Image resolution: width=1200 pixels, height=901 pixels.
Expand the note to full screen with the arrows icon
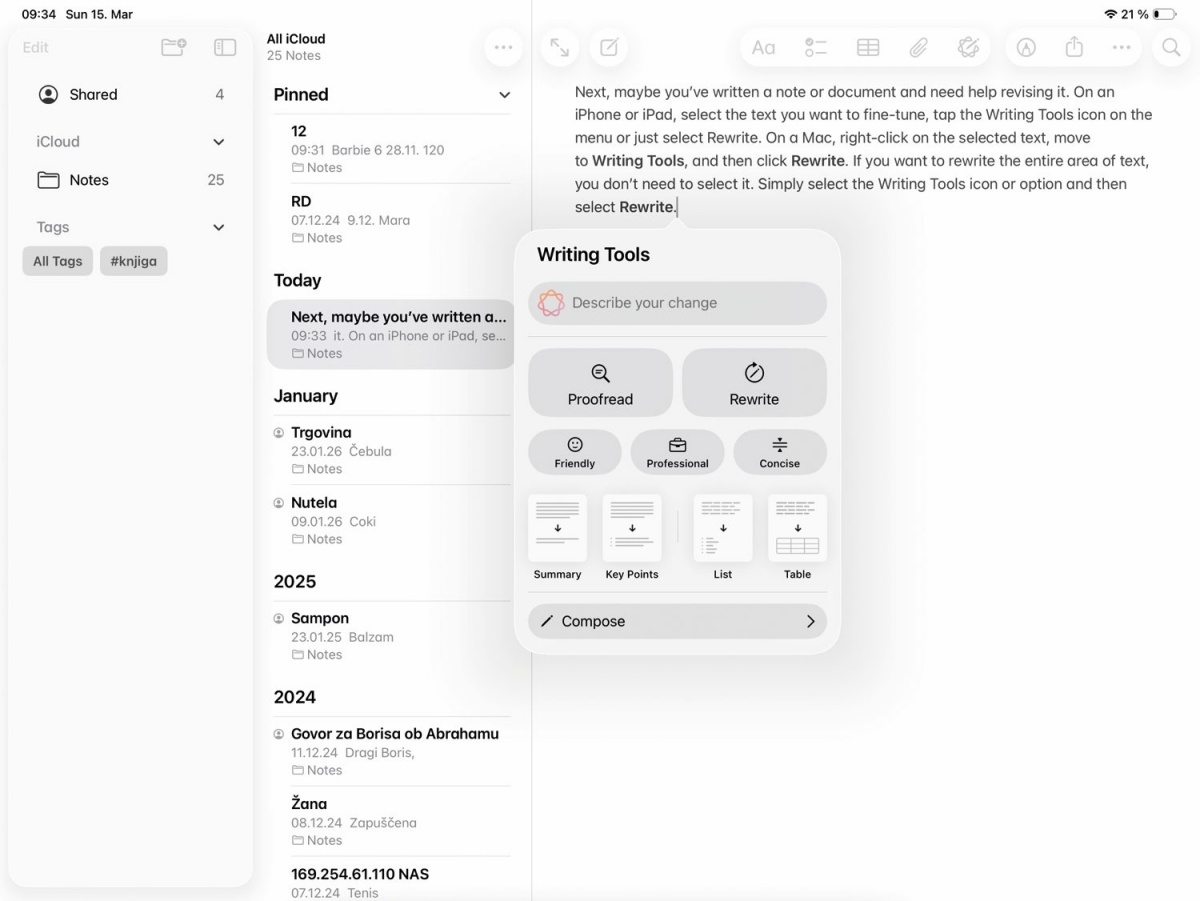pos(560,47)
